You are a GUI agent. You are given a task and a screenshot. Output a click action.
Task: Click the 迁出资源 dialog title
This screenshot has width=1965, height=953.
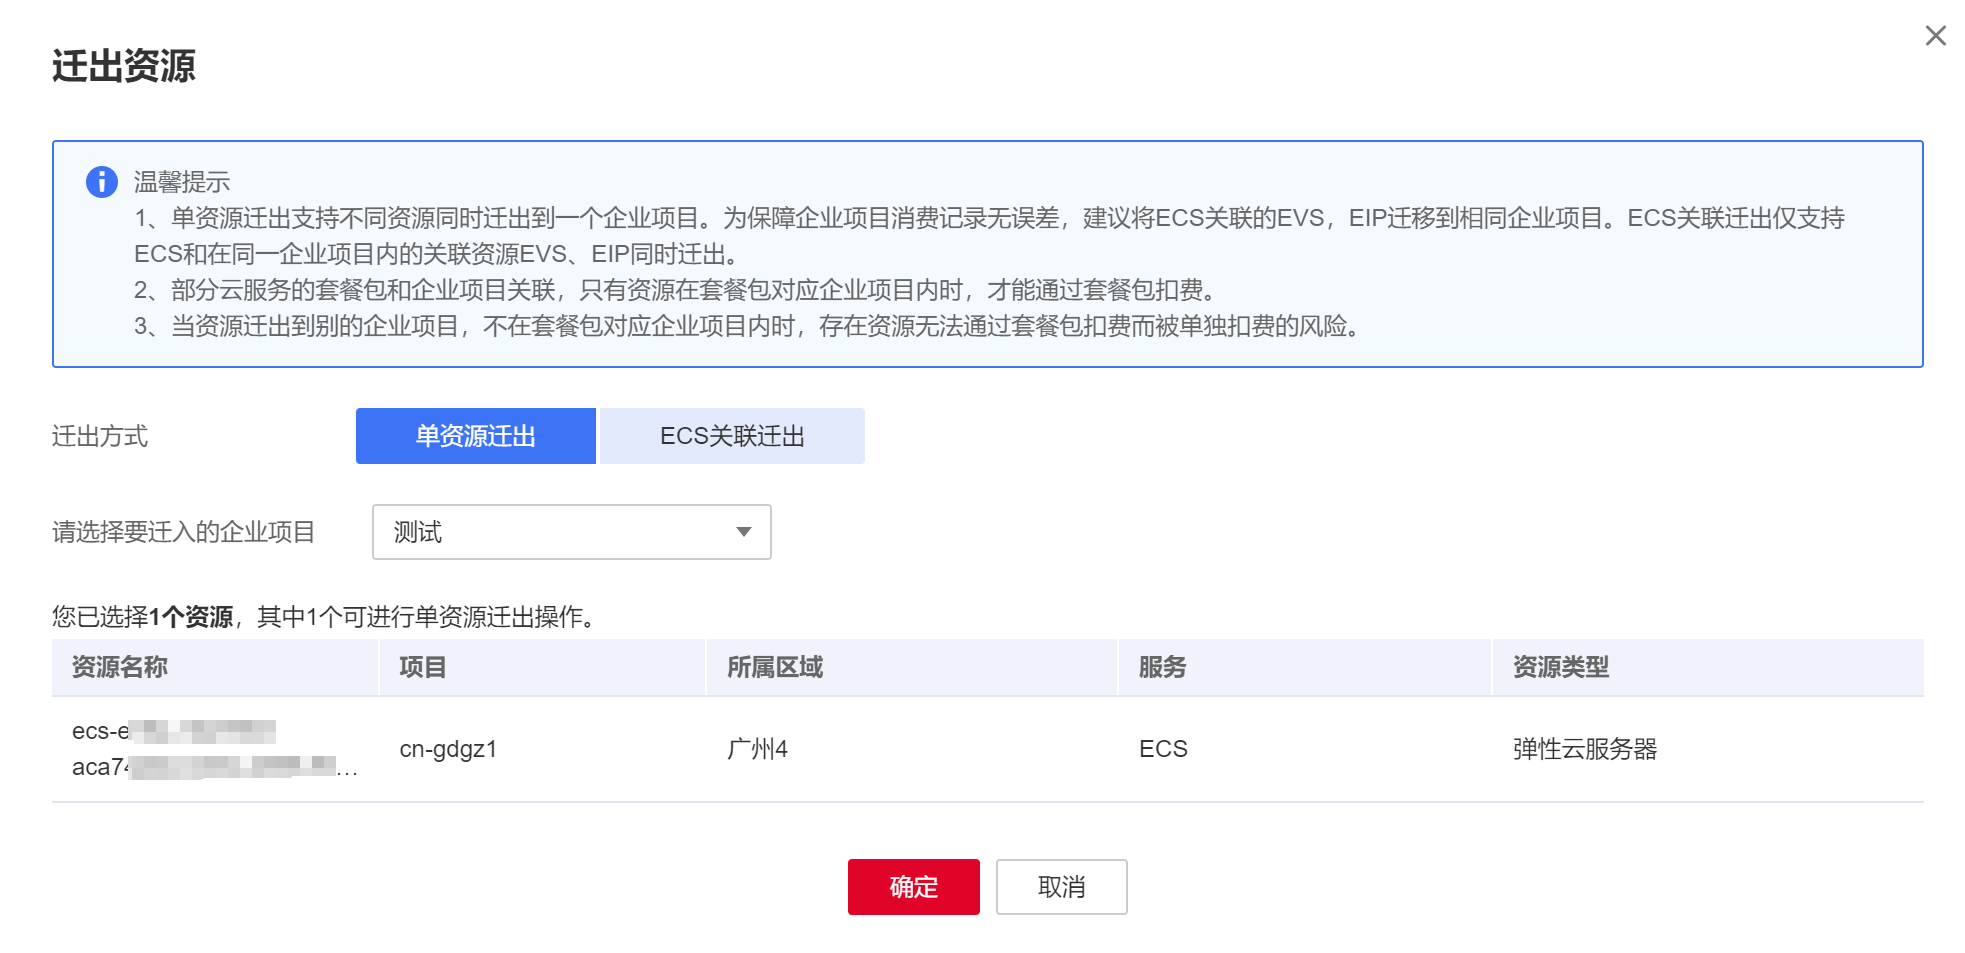[124, 66]
